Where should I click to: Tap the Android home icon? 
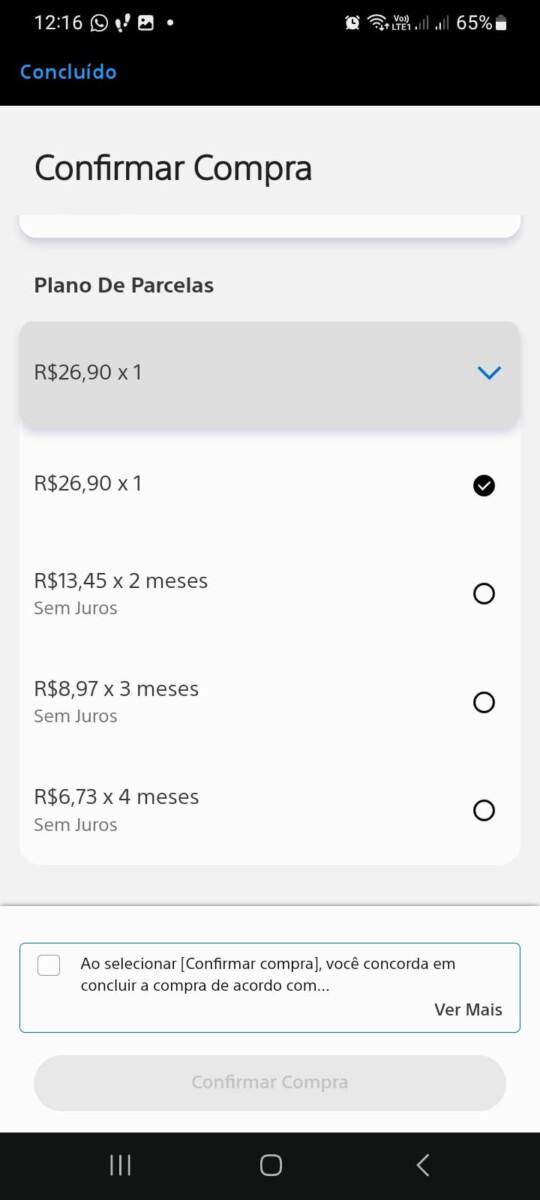coord(270,1165)
